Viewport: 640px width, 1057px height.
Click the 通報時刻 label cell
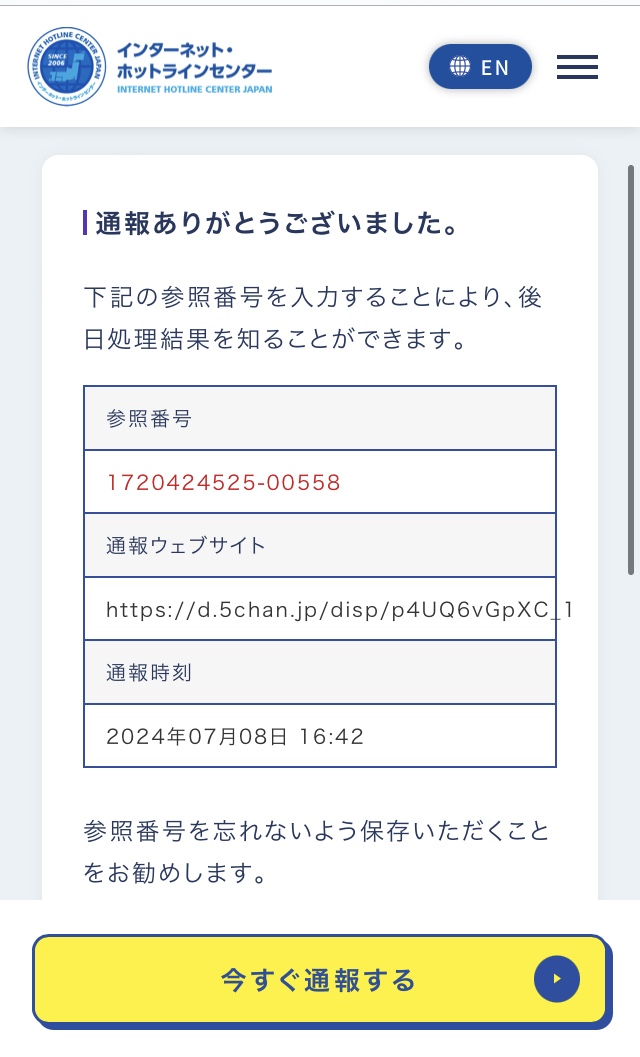pos(320,672)
